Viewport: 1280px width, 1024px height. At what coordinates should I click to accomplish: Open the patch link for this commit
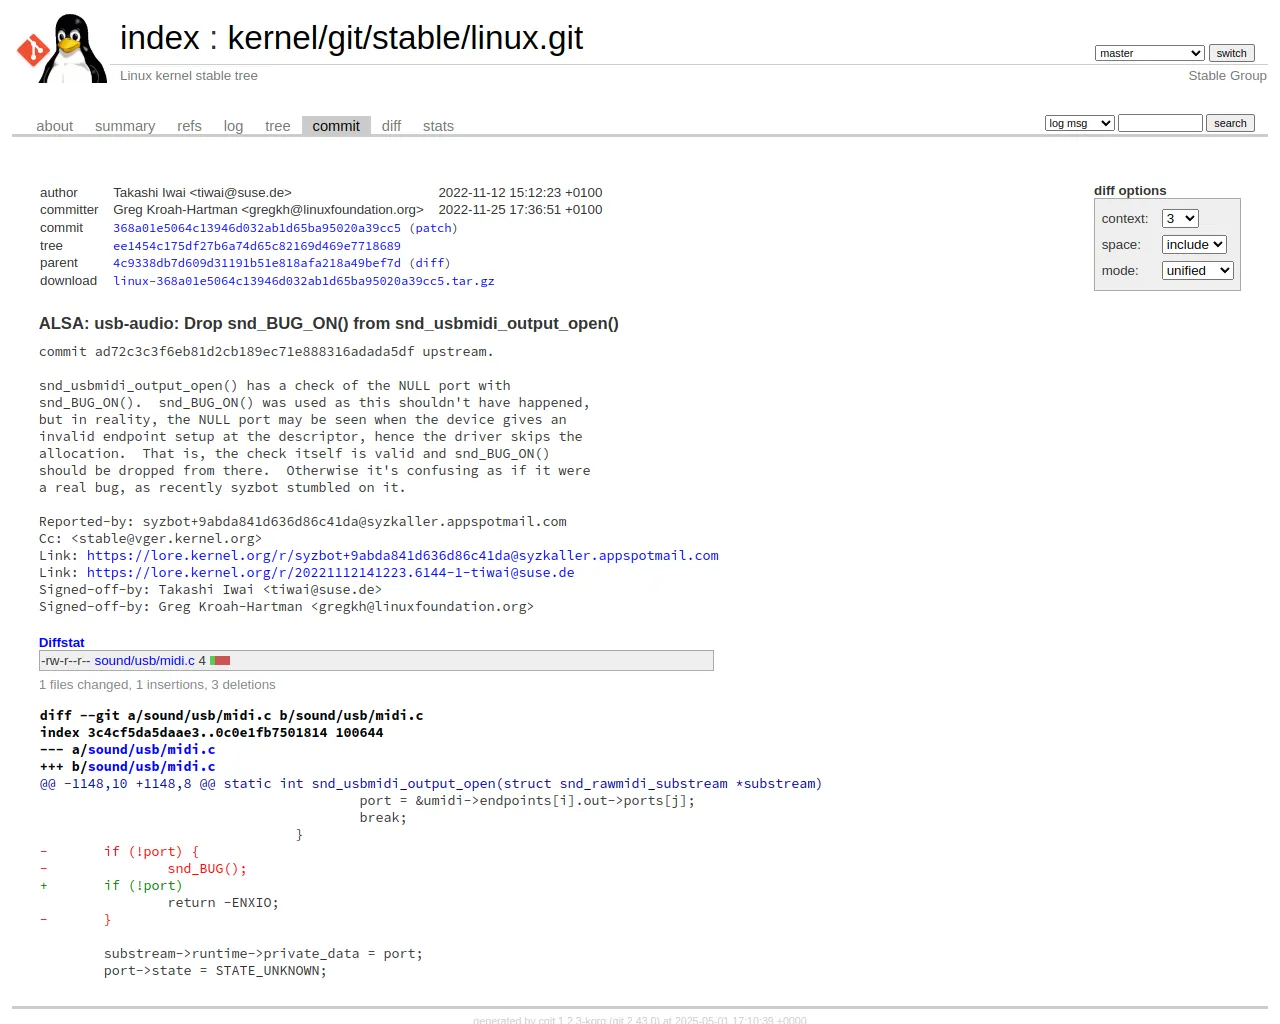(433, 228)
